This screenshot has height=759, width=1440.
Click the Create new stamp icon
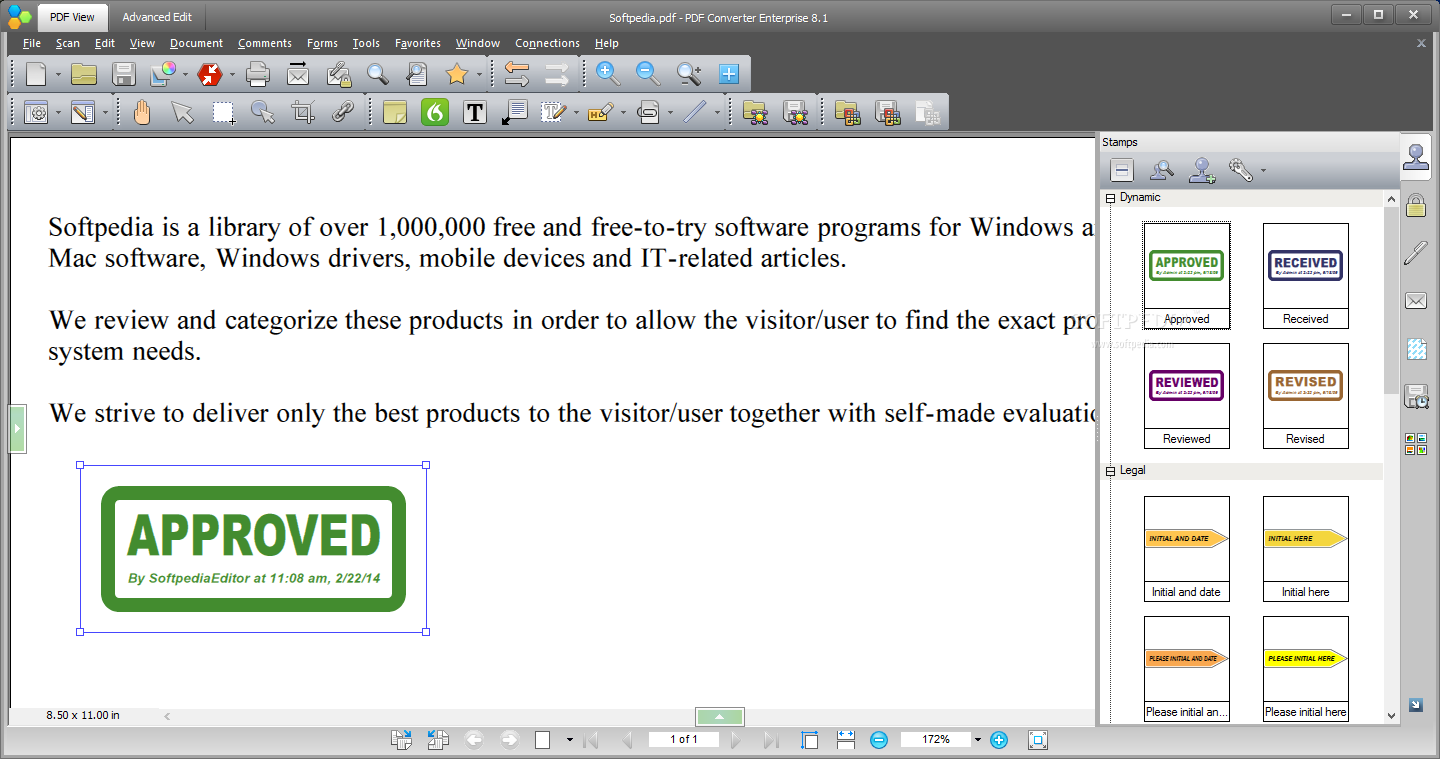click(1202, 170)
